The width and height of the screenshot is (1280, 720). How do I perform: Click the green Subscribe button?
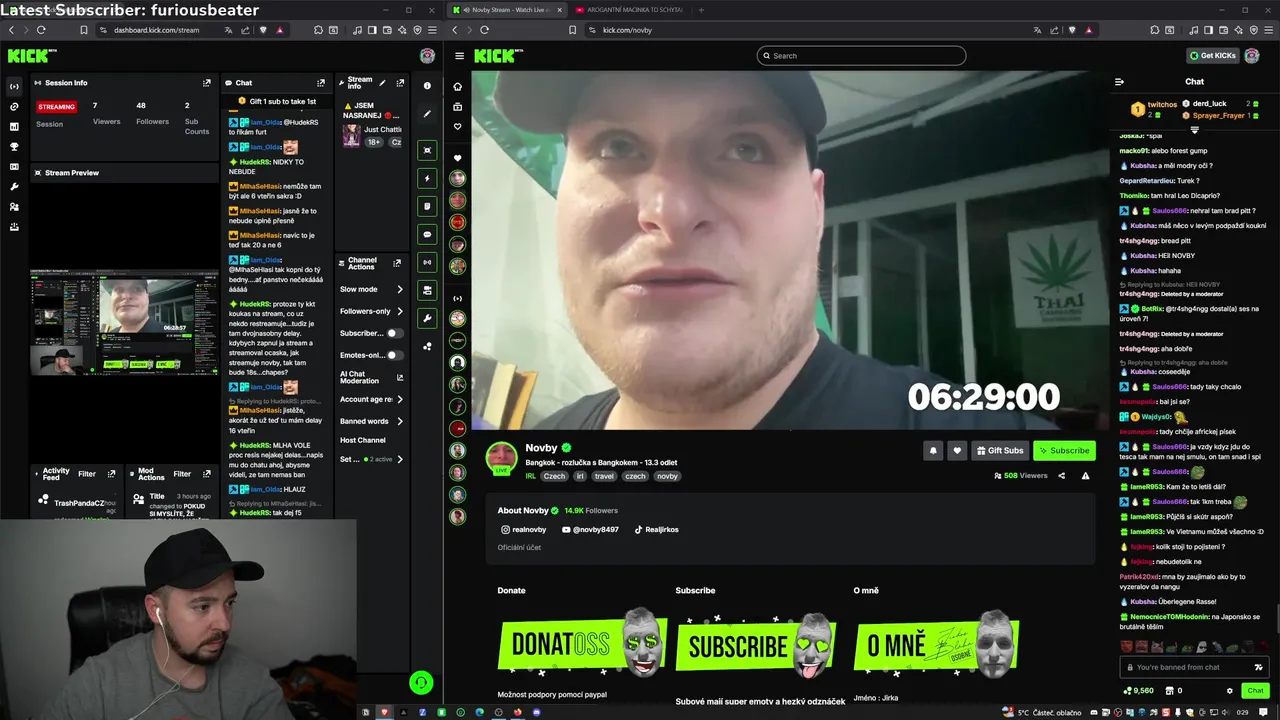1064,450
